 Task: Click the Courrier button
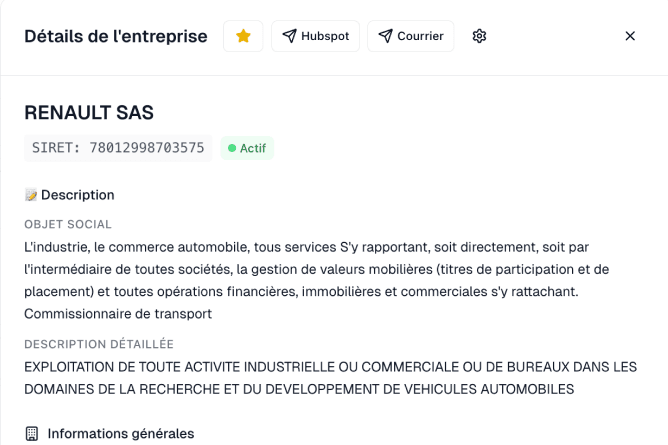(x=410, y=36)
